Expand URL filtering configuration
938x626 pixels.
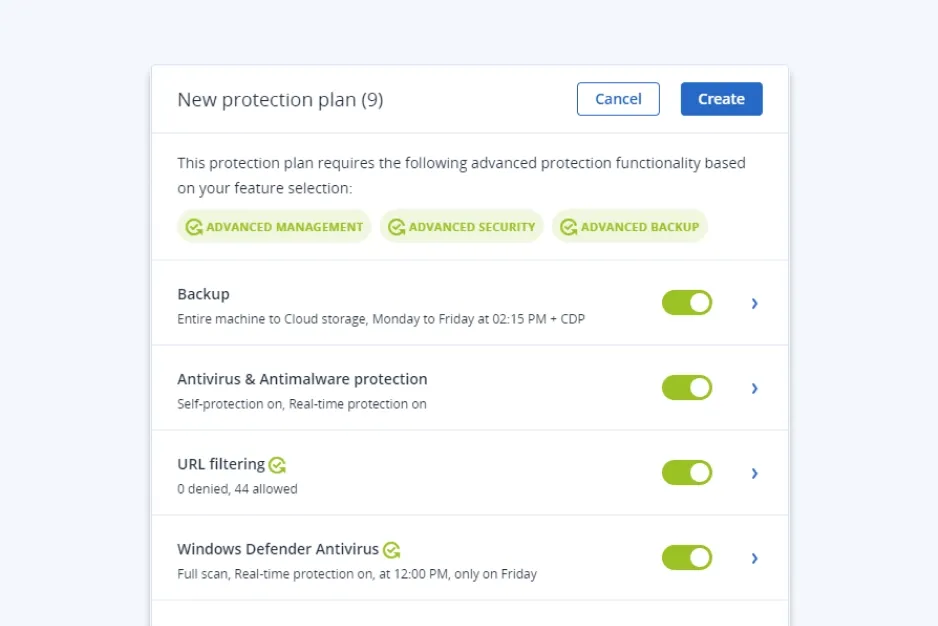(755, 473)
